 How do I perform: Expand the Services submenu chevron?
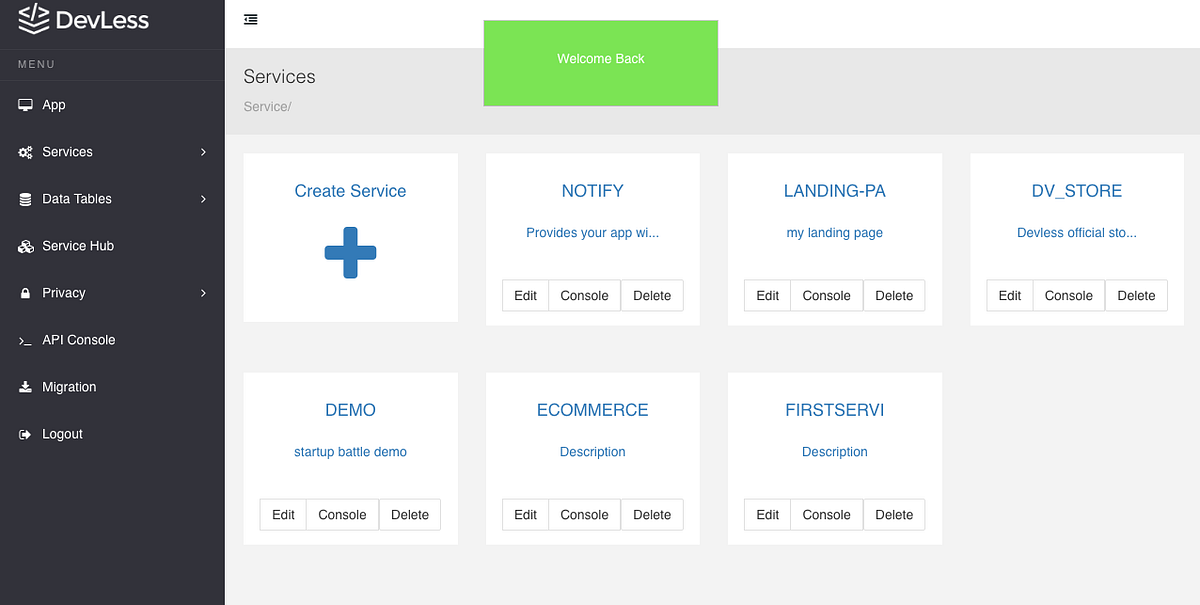[x=204, y=151]
